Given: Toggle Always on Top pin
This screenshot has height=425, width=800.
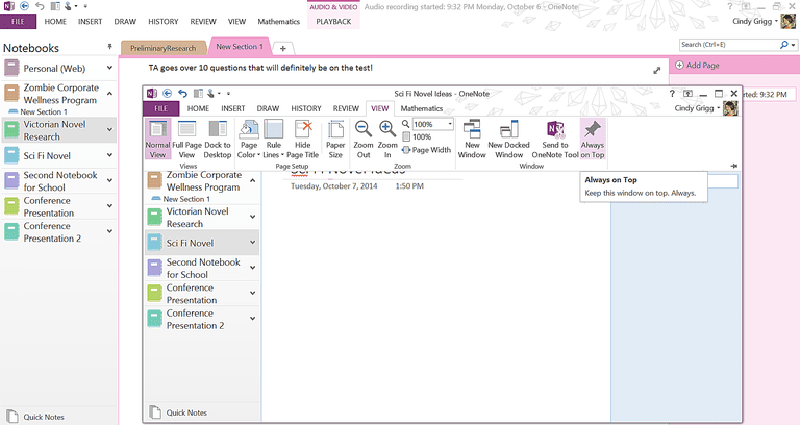Looking at the screenshot, I should pyautogui.click(x=592, y=139).
